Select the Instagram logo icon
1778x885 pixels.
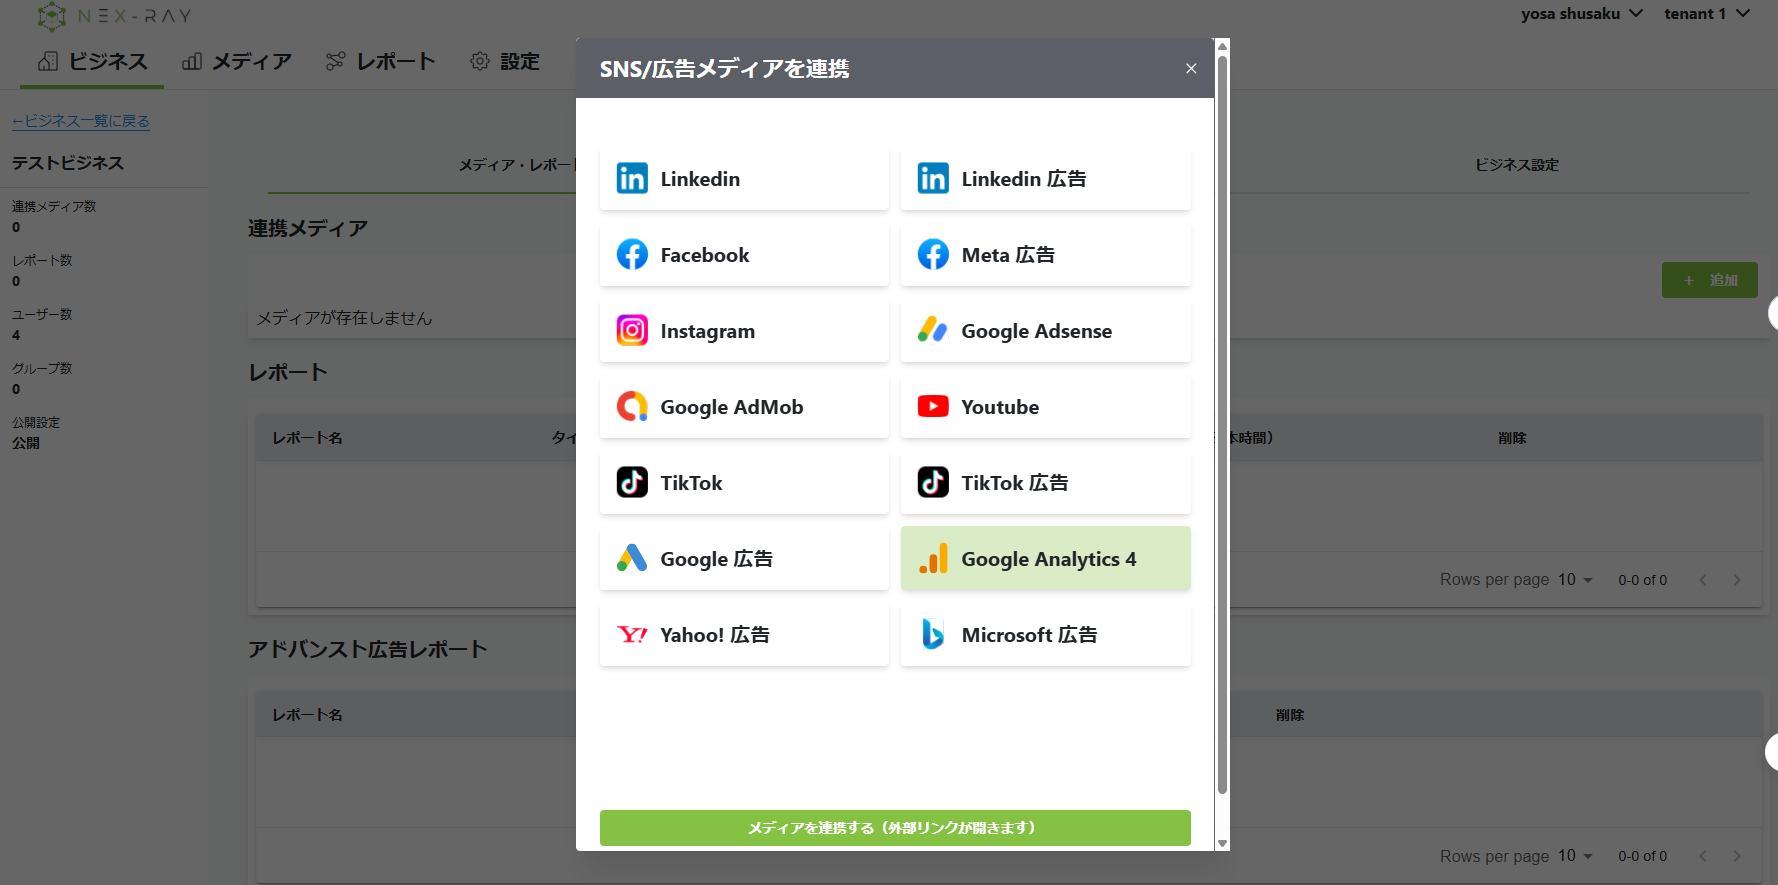point(632,331)
